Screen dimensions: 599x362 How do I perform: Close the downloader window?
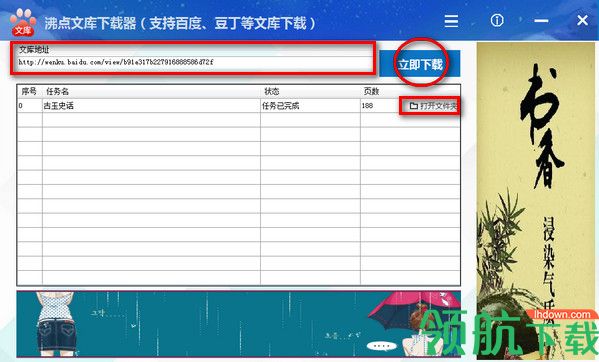tap(582, 20)
